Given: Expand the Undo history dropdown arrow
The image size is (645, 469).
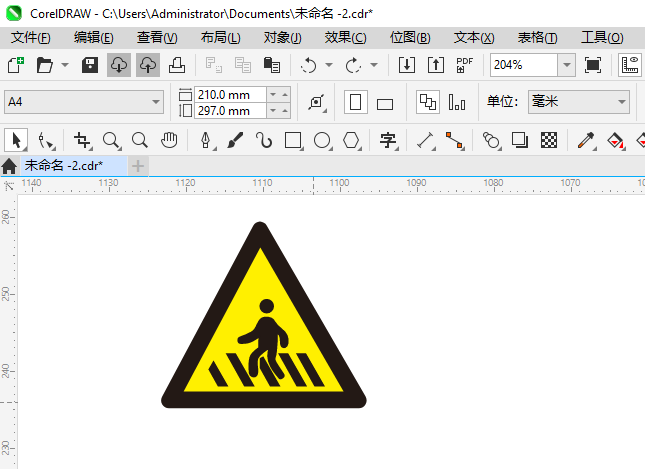Looking at the screenshot, I should [x=329, y=65].
